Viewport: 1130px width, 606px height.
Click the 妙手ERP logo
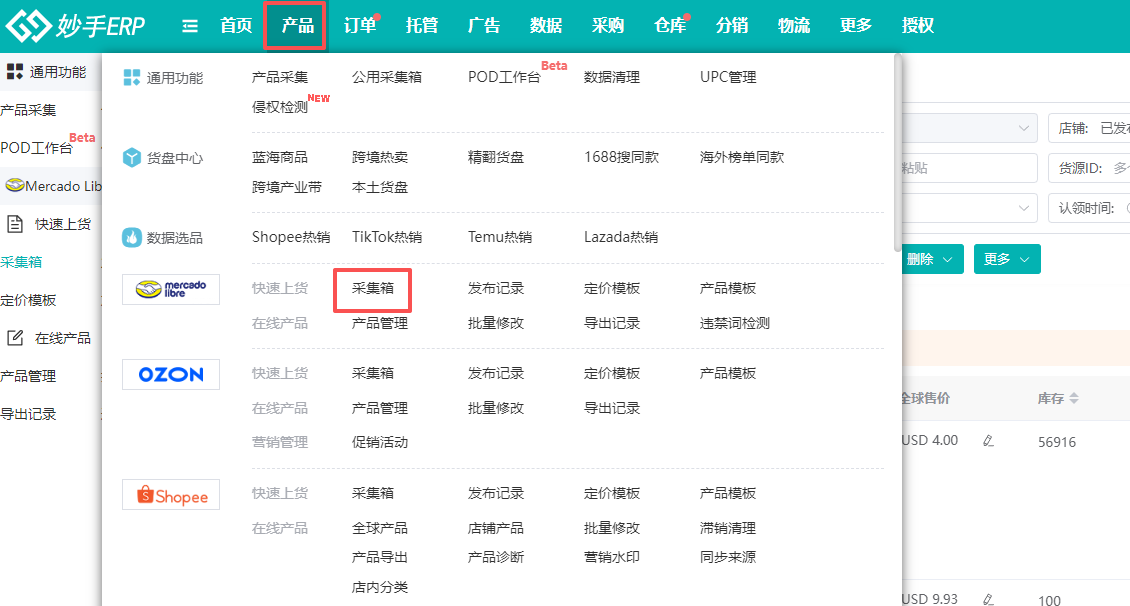click(75, 26)
